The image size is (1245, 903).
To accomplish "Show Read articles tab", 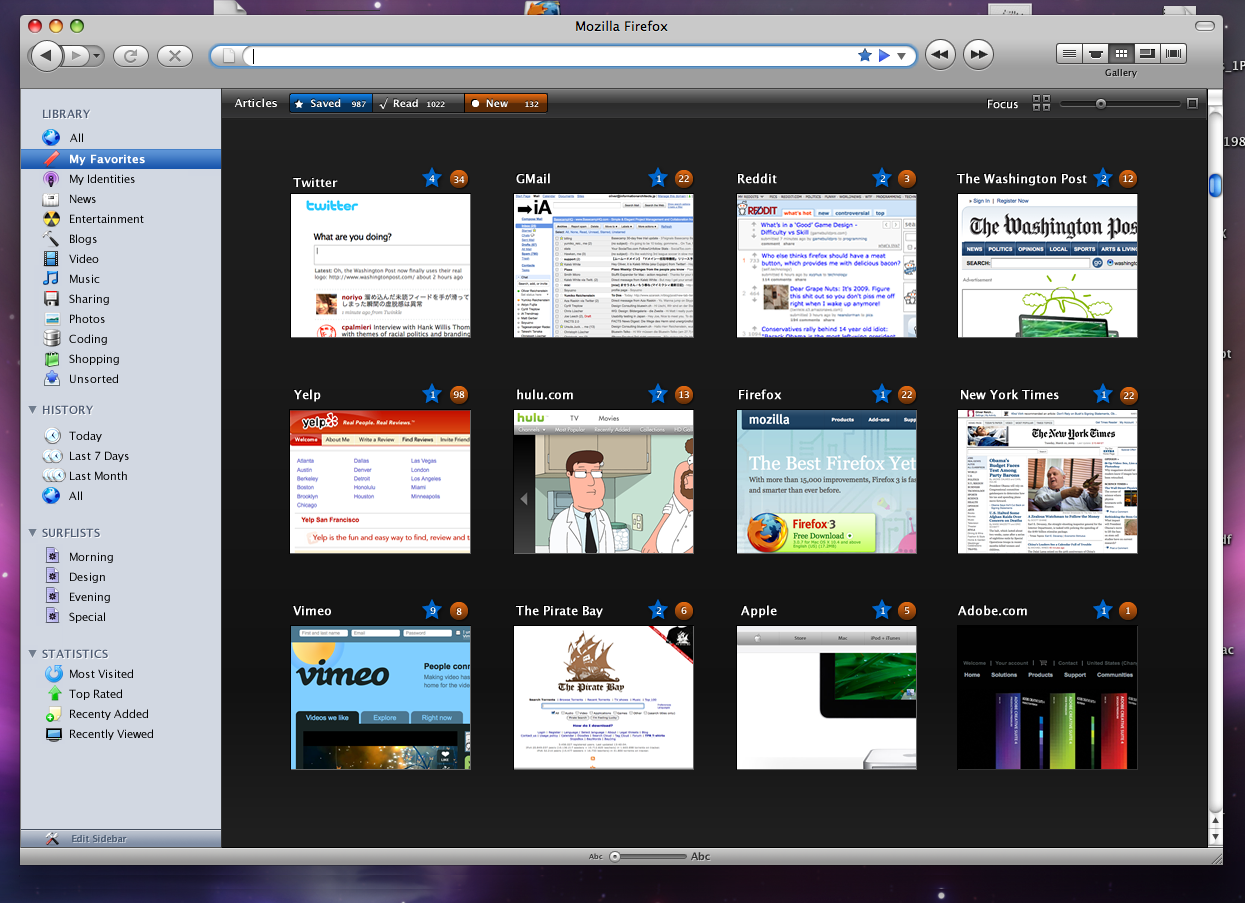I will point(418,103).
